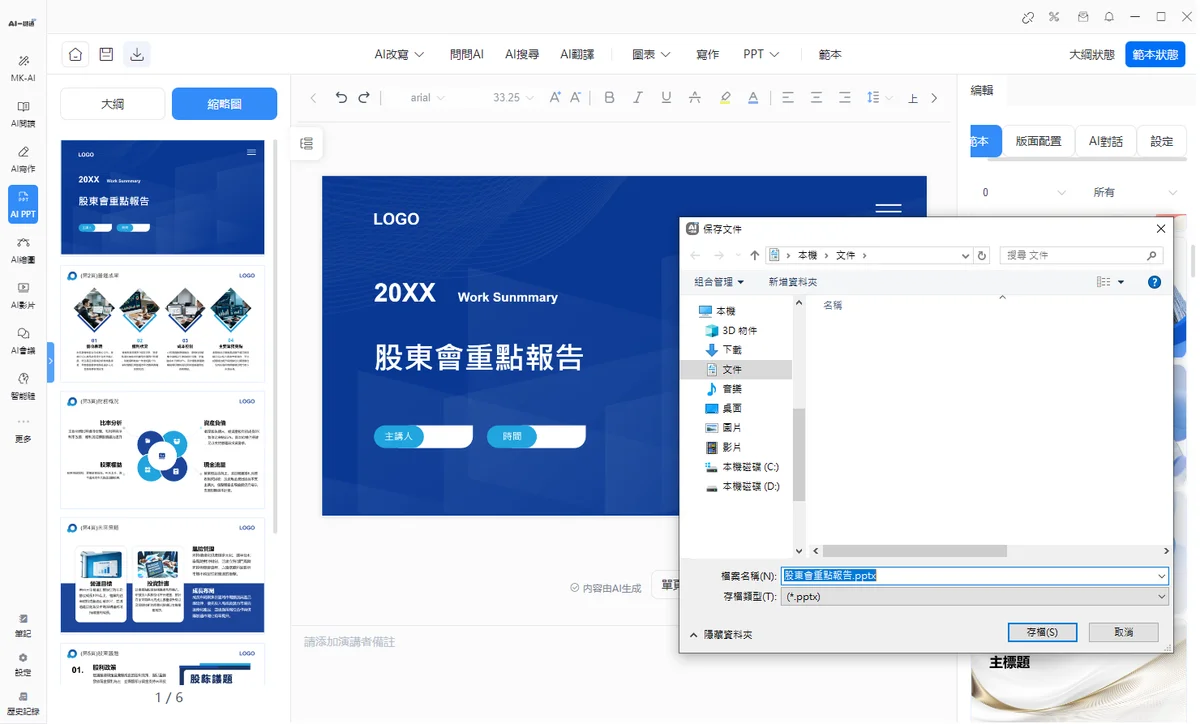Click 新增資料夾 in save dialog
This screenshot has width=1200, height=724.
(793, 282)
